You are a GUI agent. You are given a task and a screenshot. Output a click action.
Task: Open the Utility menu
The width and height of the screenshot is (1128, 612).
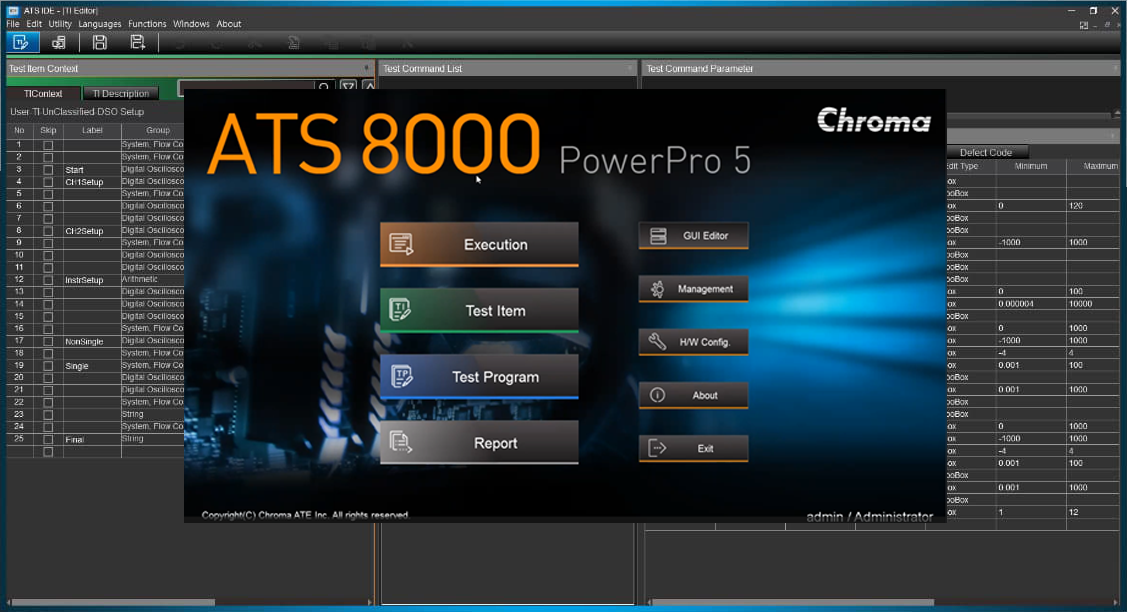pyautogui.click(x=60, y=24)
